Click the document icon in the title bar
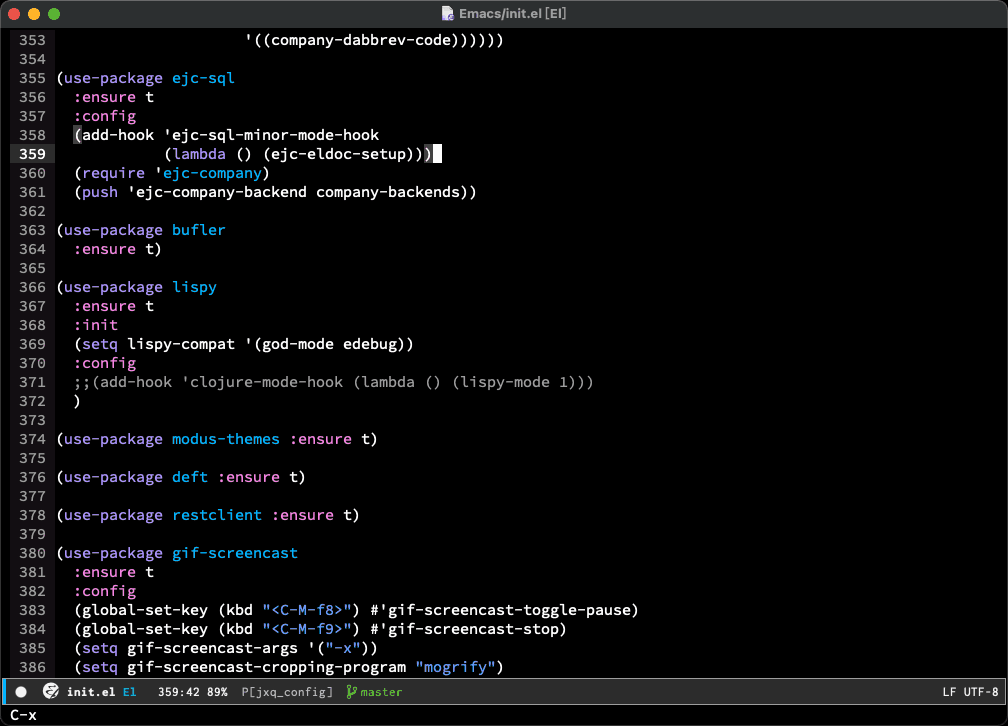1008x726 pixels. click(x=448, y=14)
